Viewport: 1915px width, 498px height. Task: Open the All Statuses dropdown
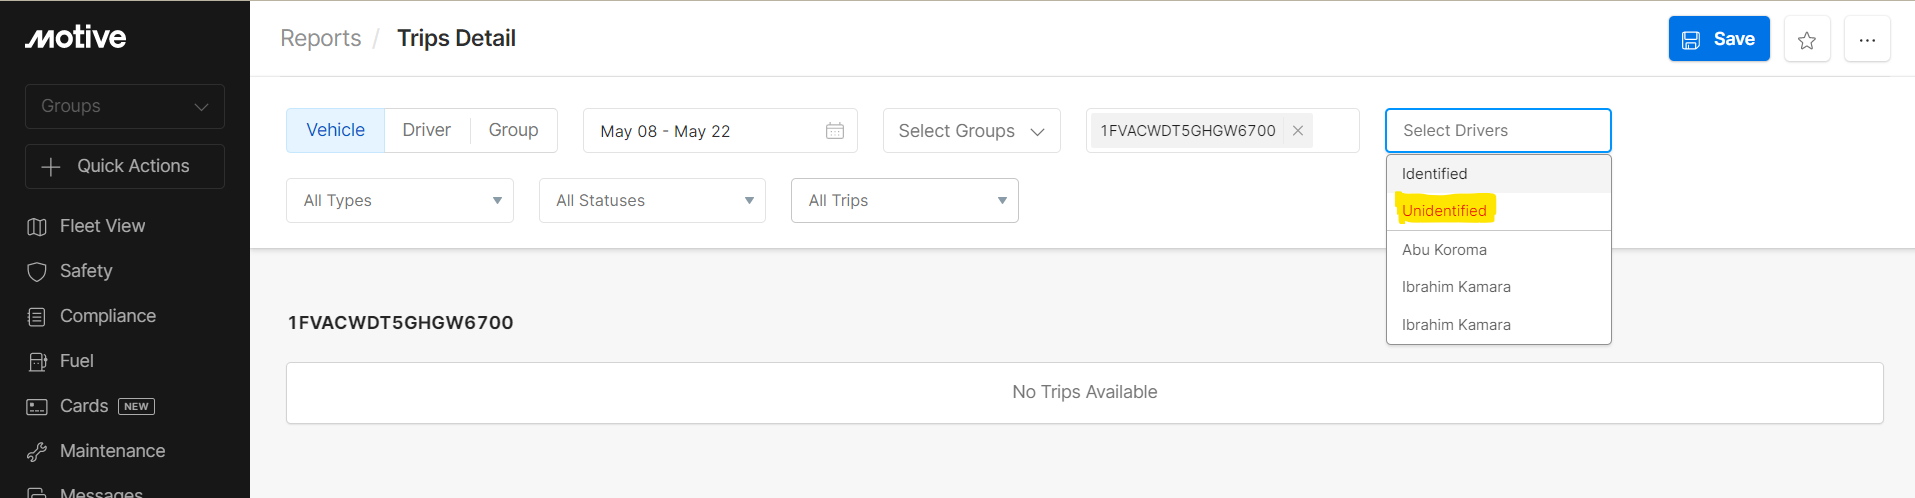(x=652, y=200)
